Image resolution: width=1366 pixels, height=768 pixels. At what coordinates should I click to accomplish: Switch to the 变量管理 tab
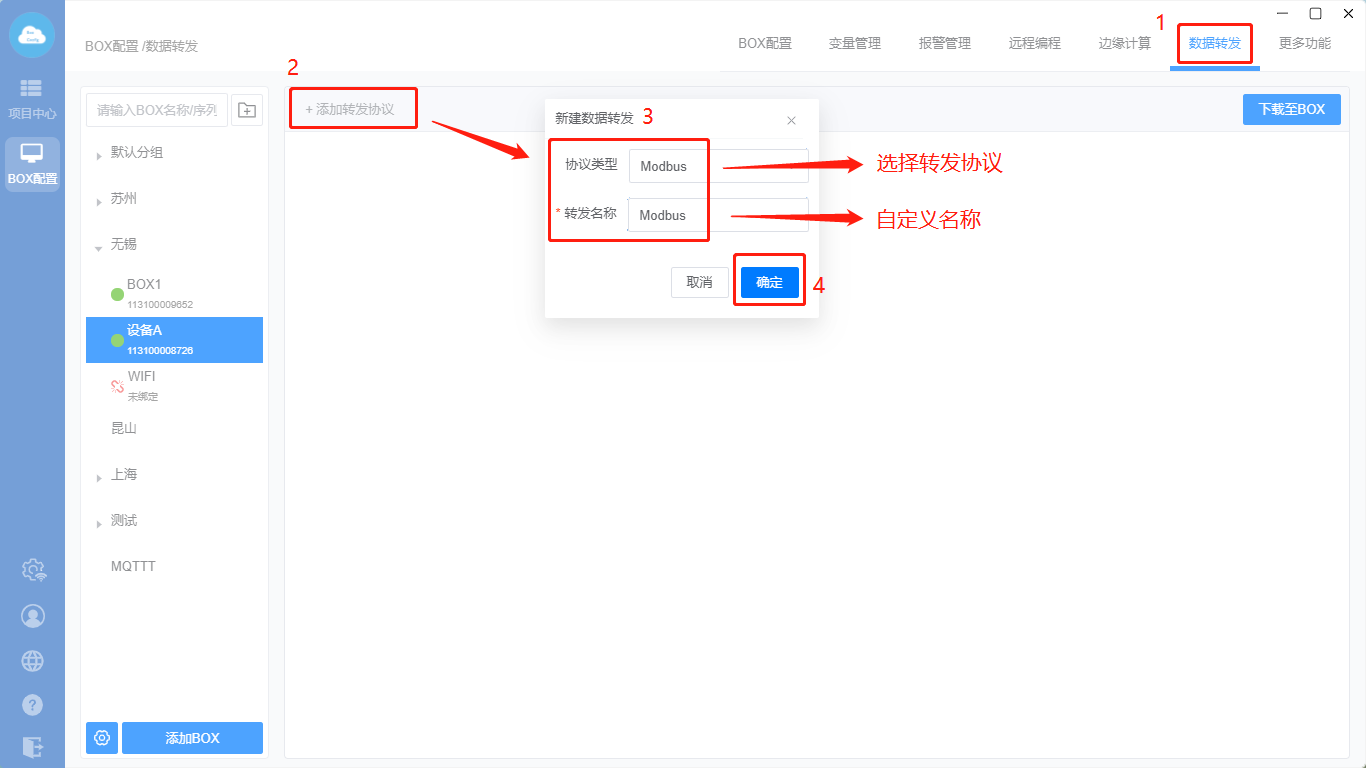854,44
